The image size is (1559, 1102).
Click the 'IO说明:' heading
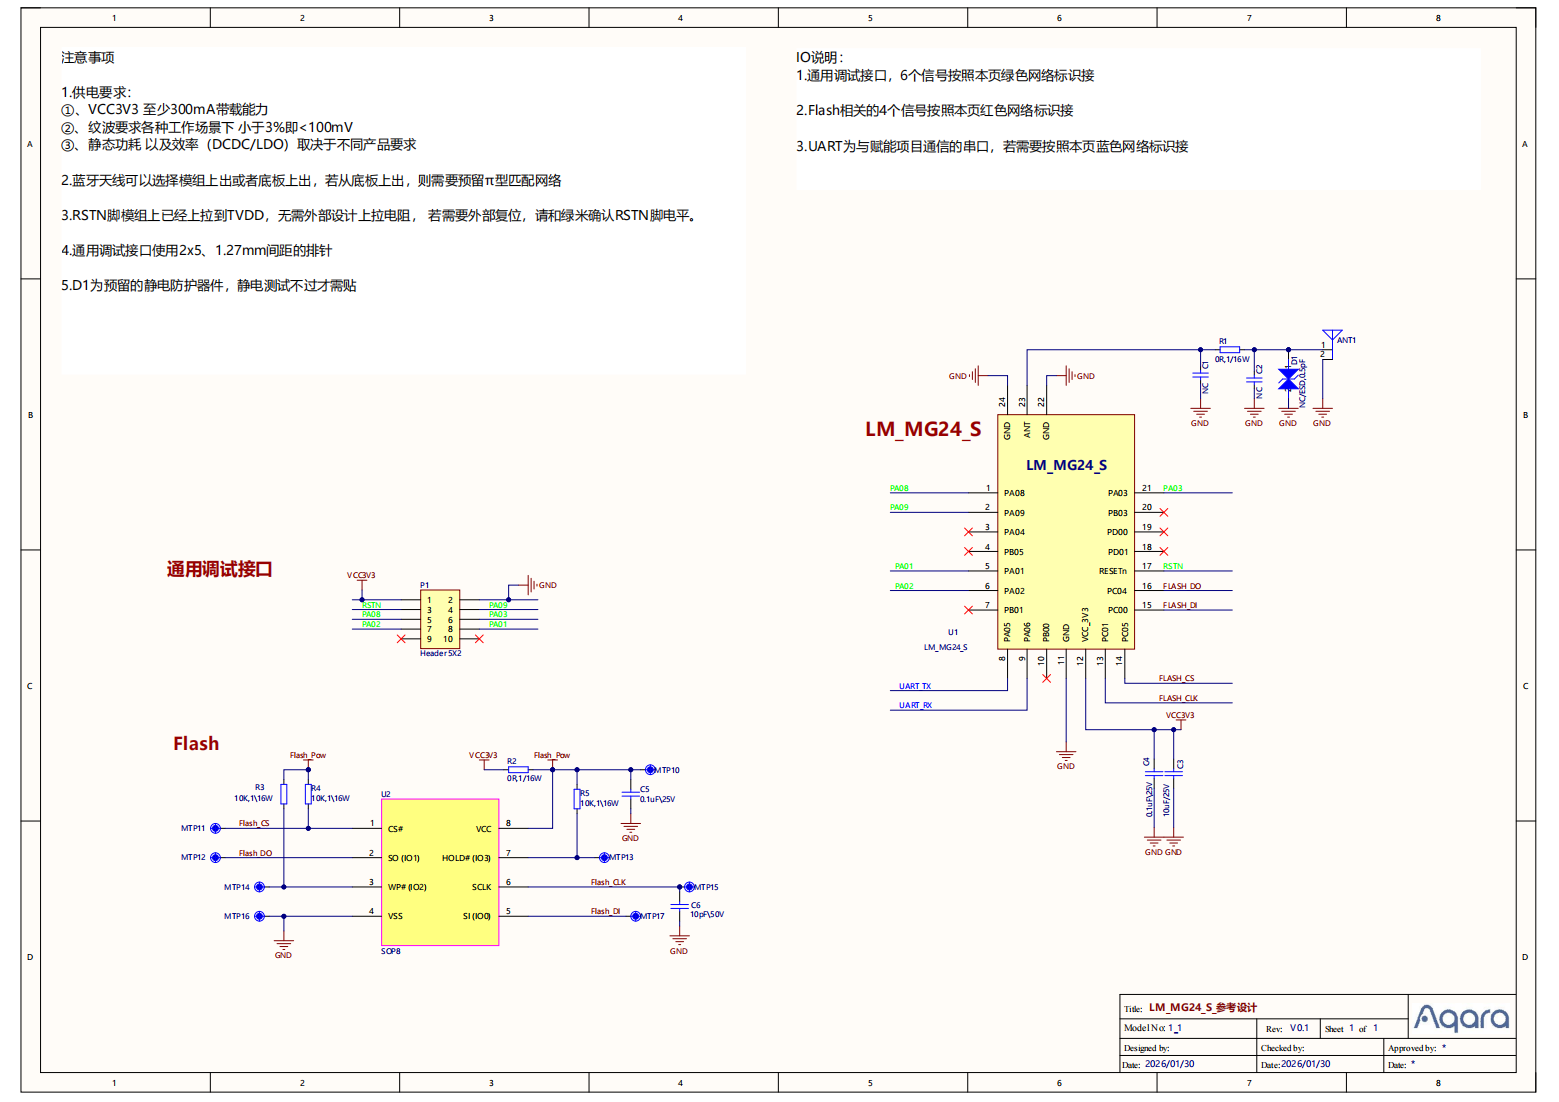819,58
